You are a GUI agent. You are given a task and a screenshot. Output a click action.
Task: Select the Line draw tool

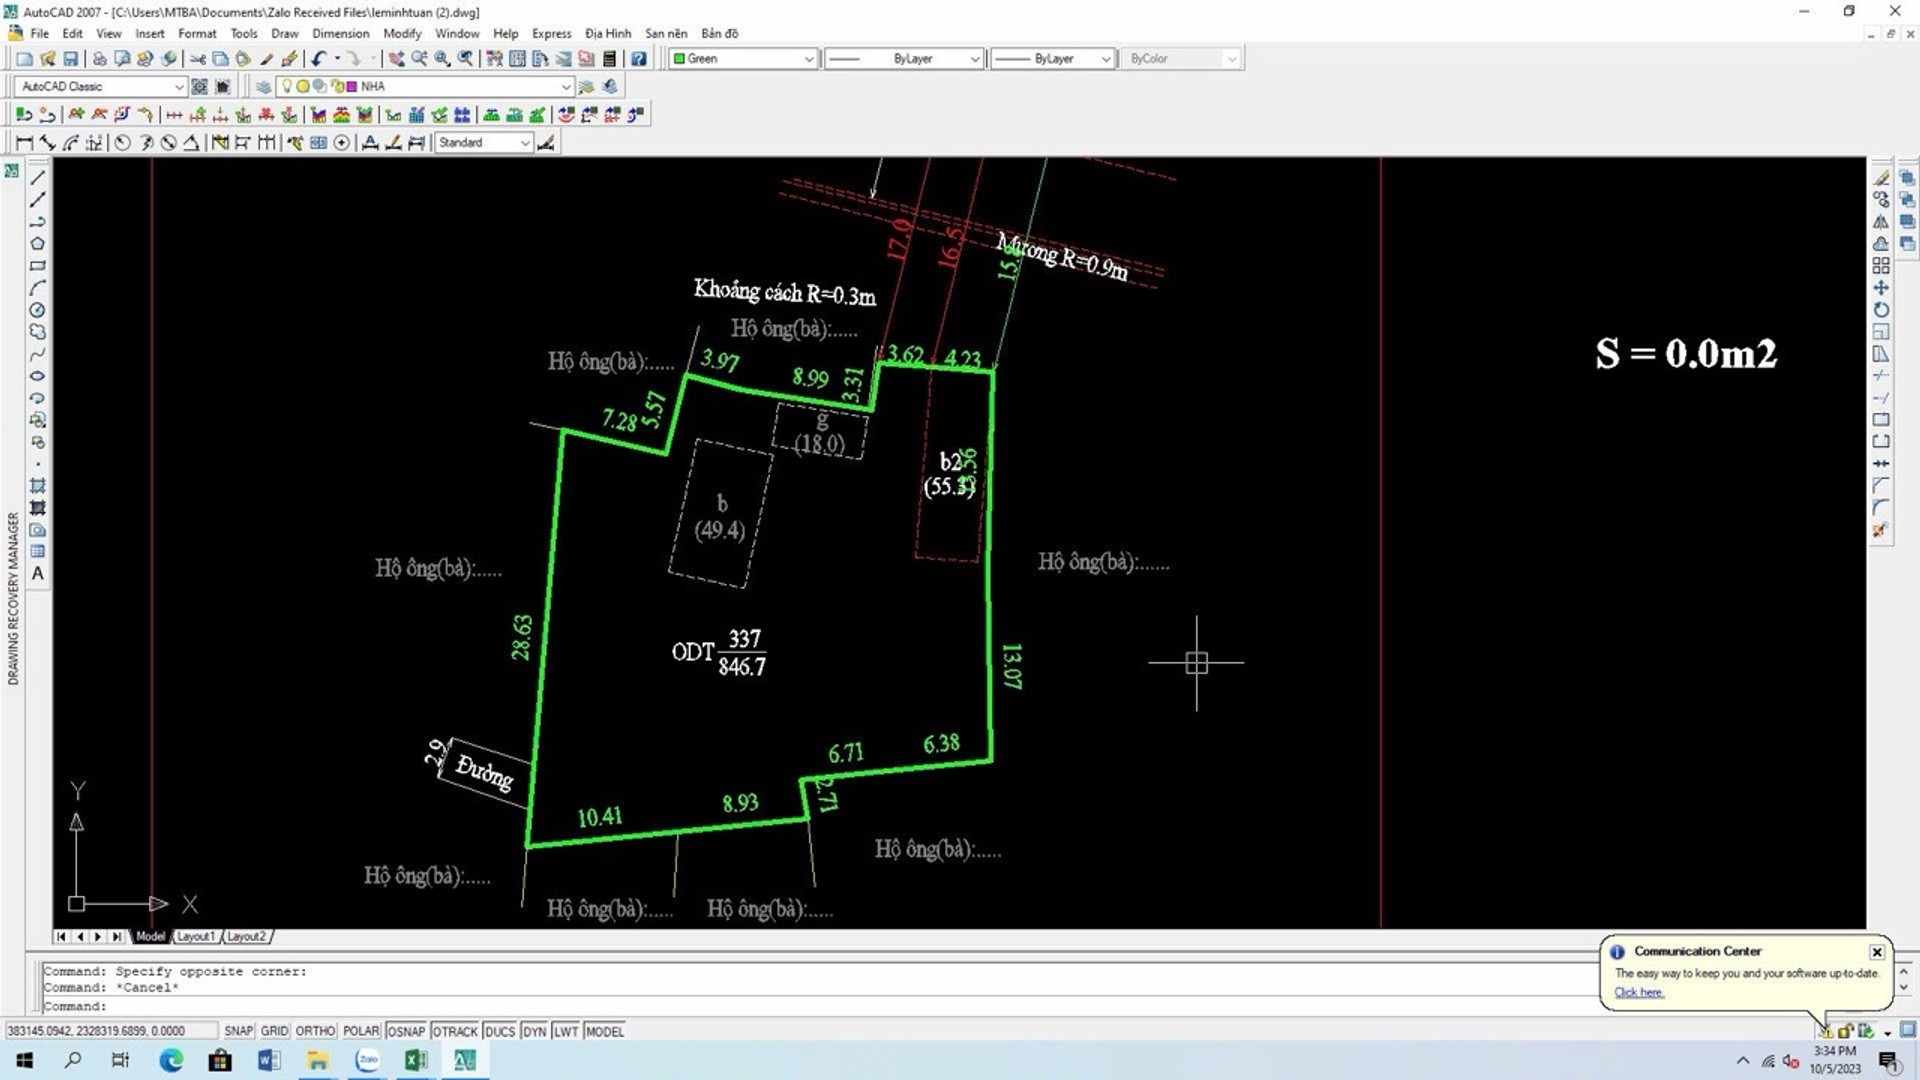(x=37, y=178)
